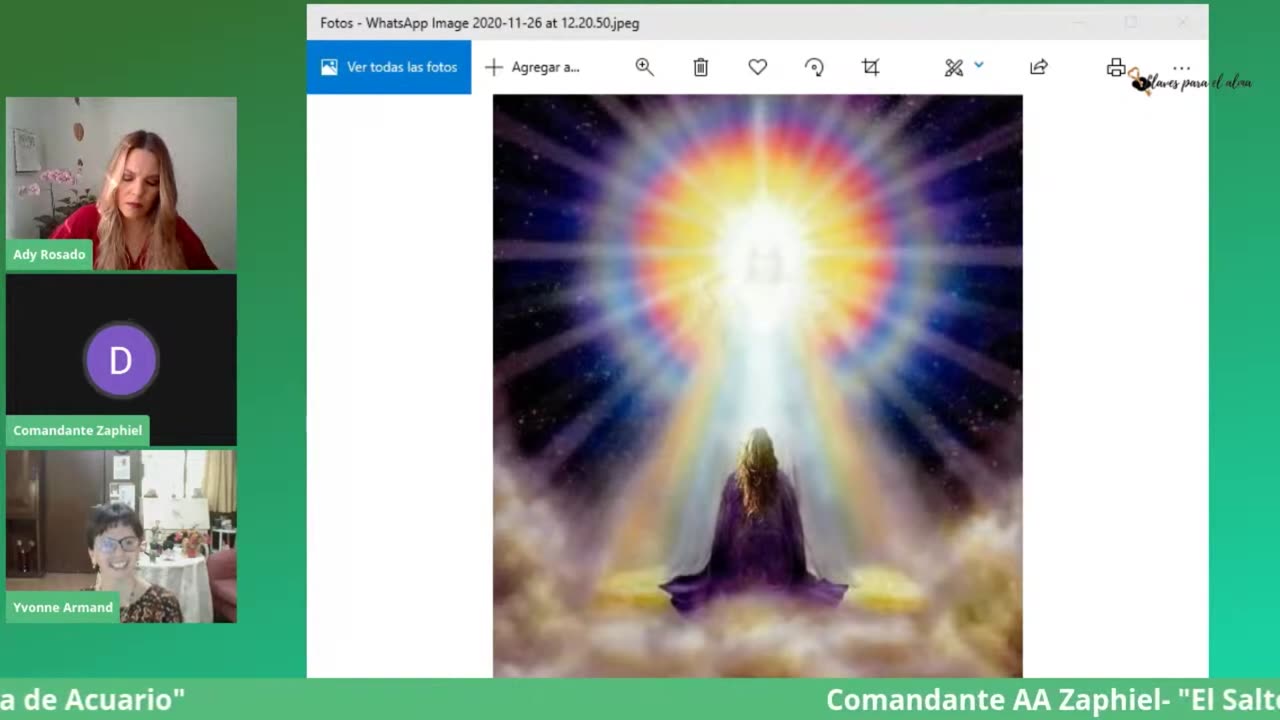The height and width of the screenshot is (720, 1280).
Task: Open the edit and create icon
Action: coord(953,67)
